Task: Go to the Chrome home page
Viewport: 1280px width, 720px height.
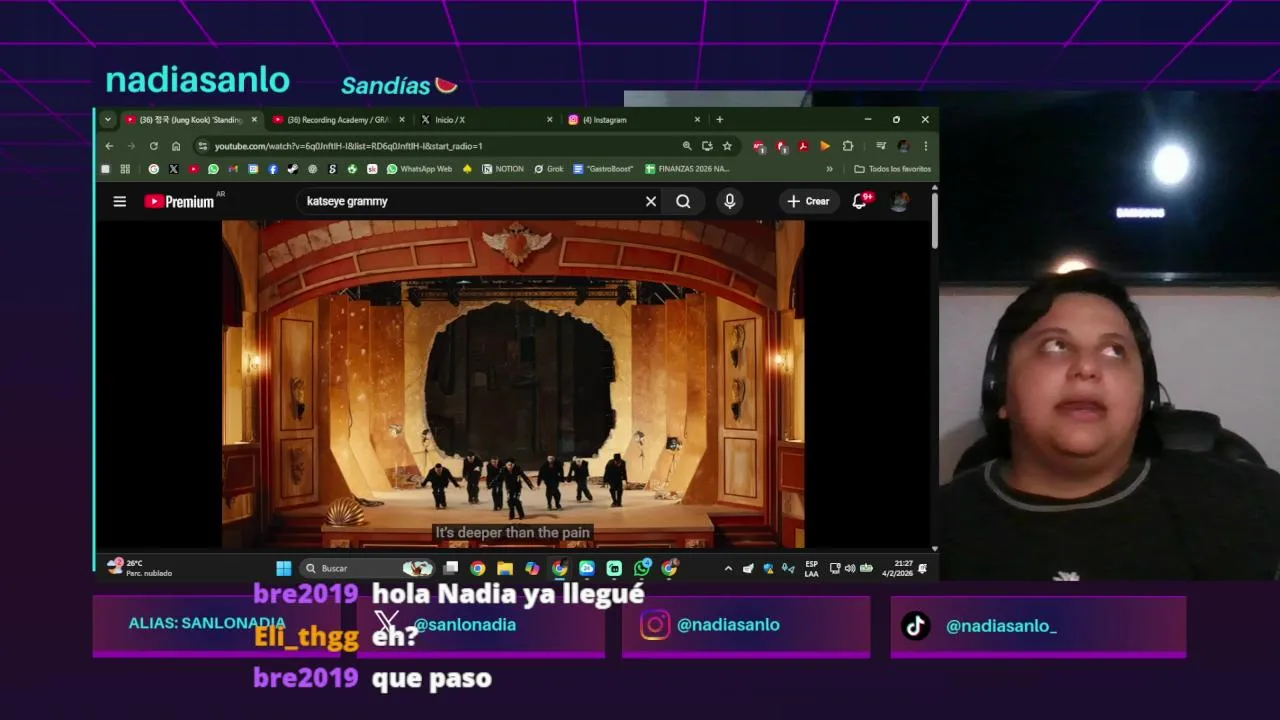Action: (176, 146)
